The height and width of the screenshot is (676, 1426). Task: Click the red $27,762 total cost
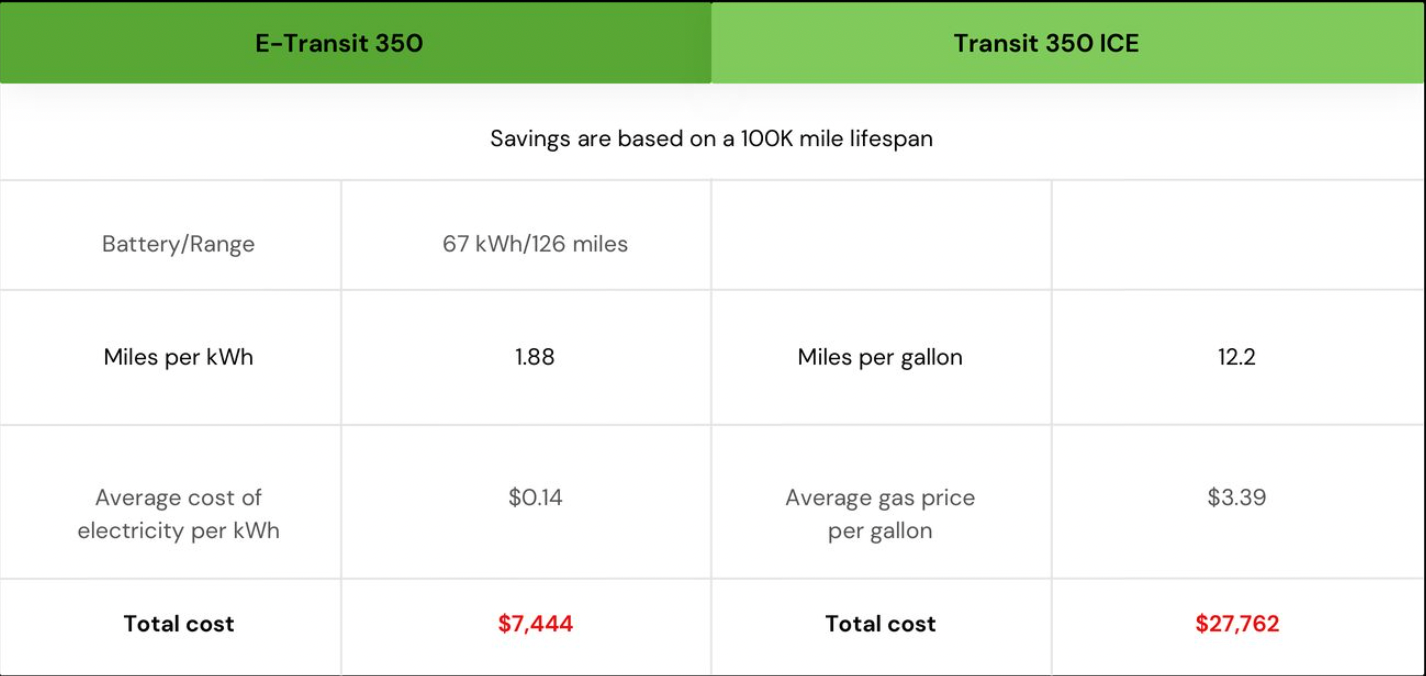pos(1237,624)
